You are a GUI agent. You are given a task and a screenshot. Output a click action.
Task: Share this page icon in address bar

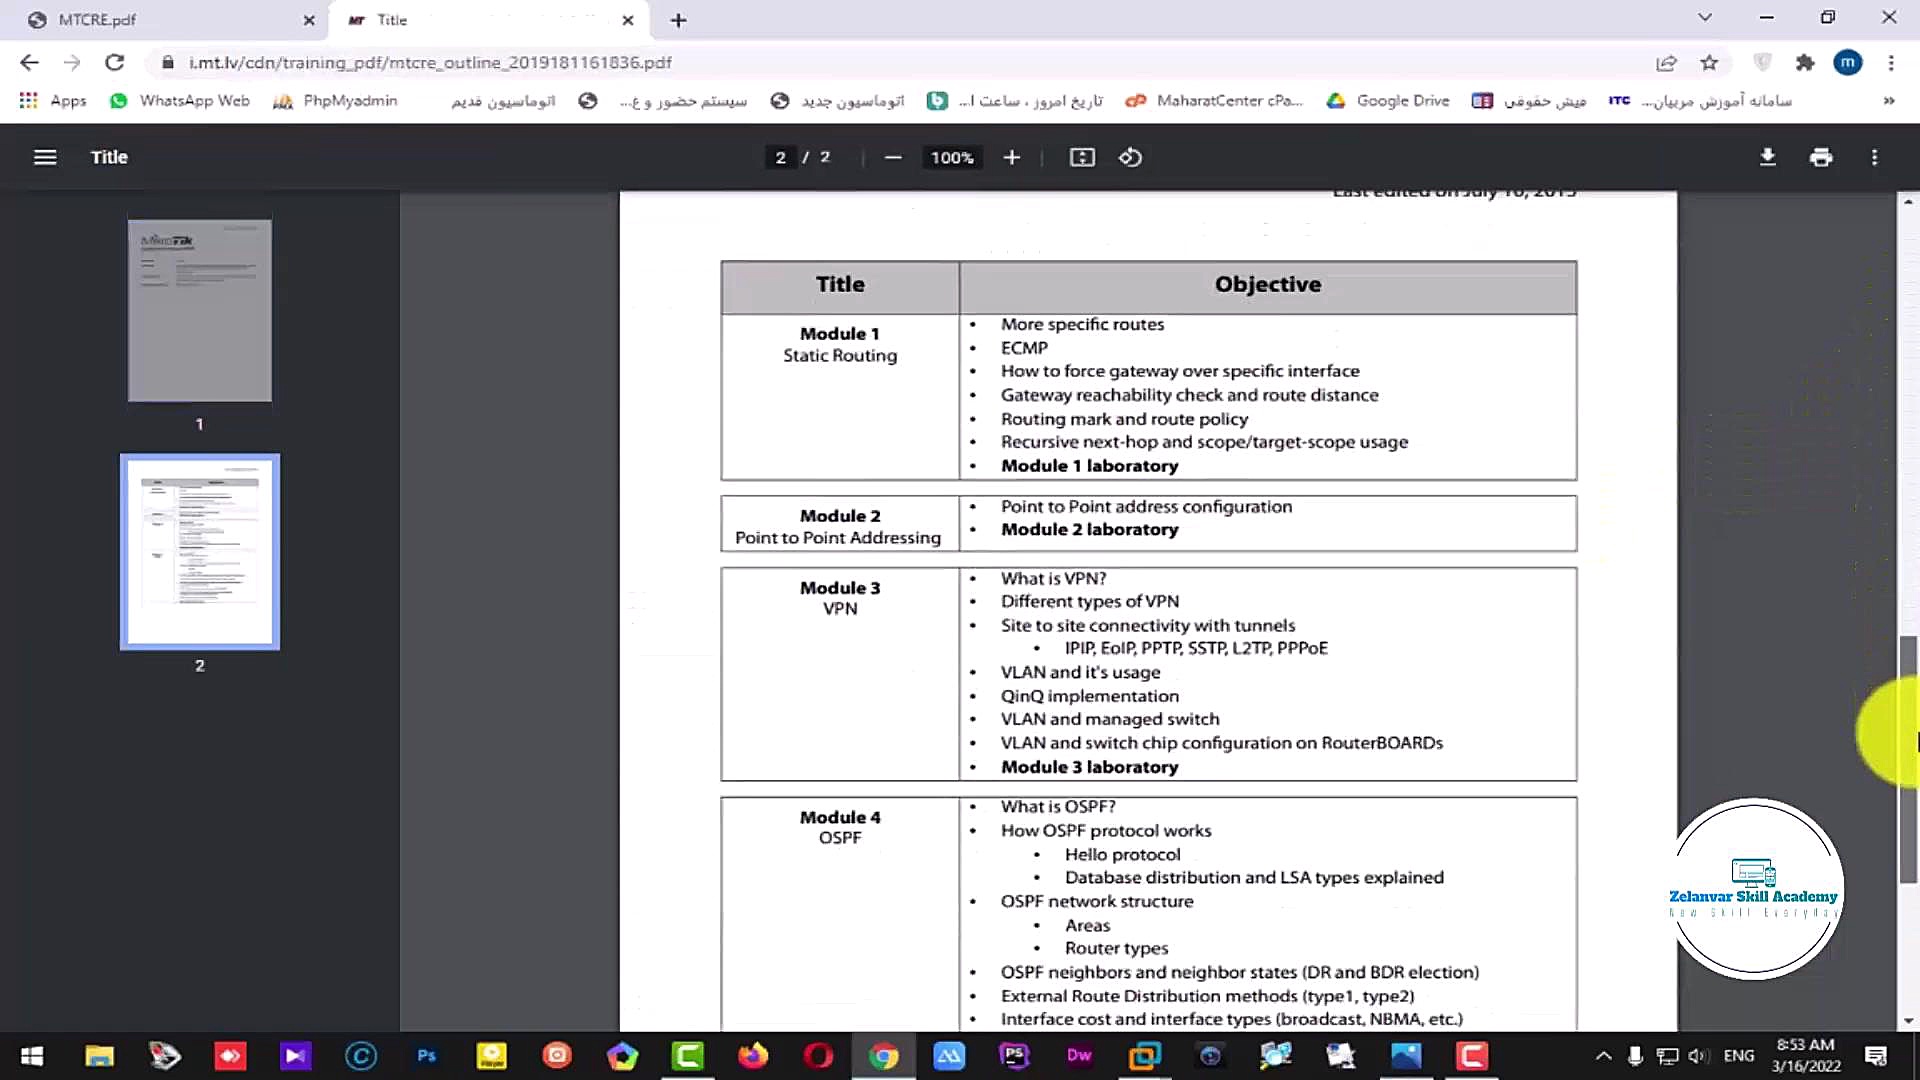[x=1666, y=63]
